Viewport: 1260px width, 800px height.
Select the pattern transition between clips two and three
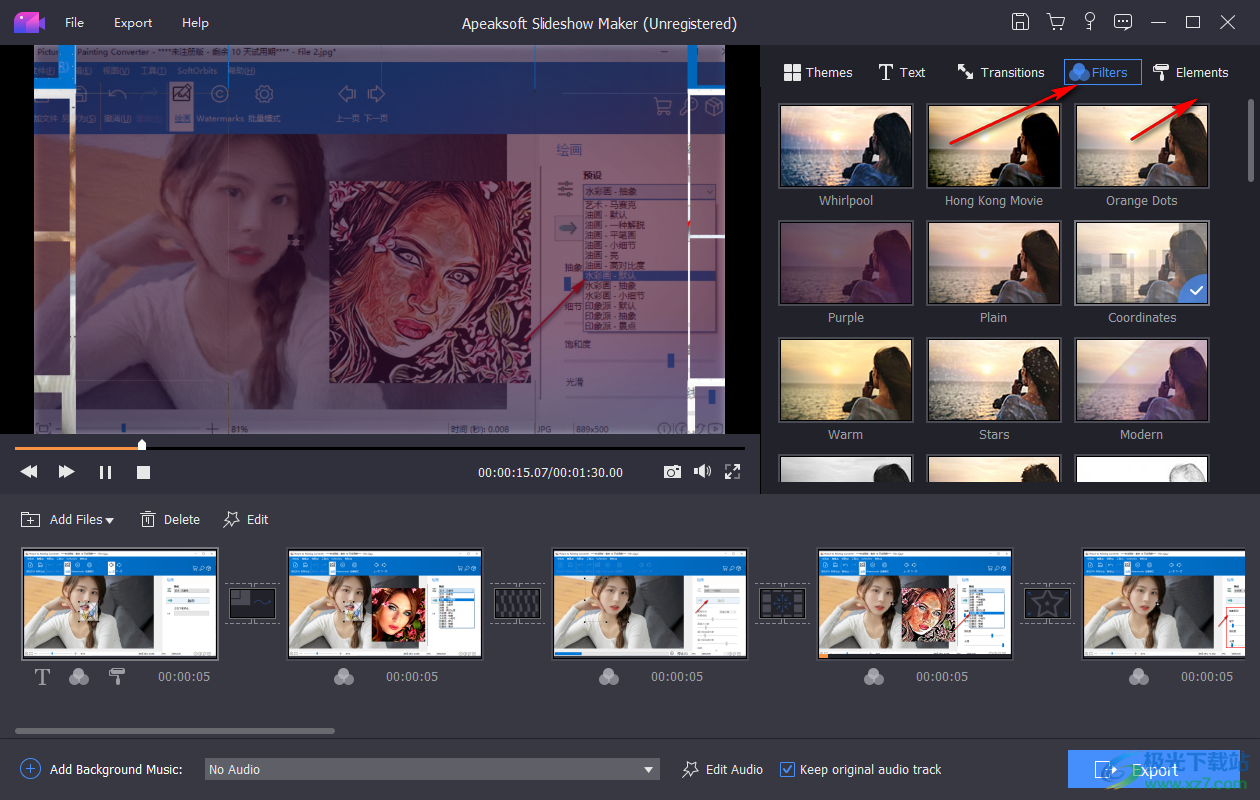pos(517,603)
